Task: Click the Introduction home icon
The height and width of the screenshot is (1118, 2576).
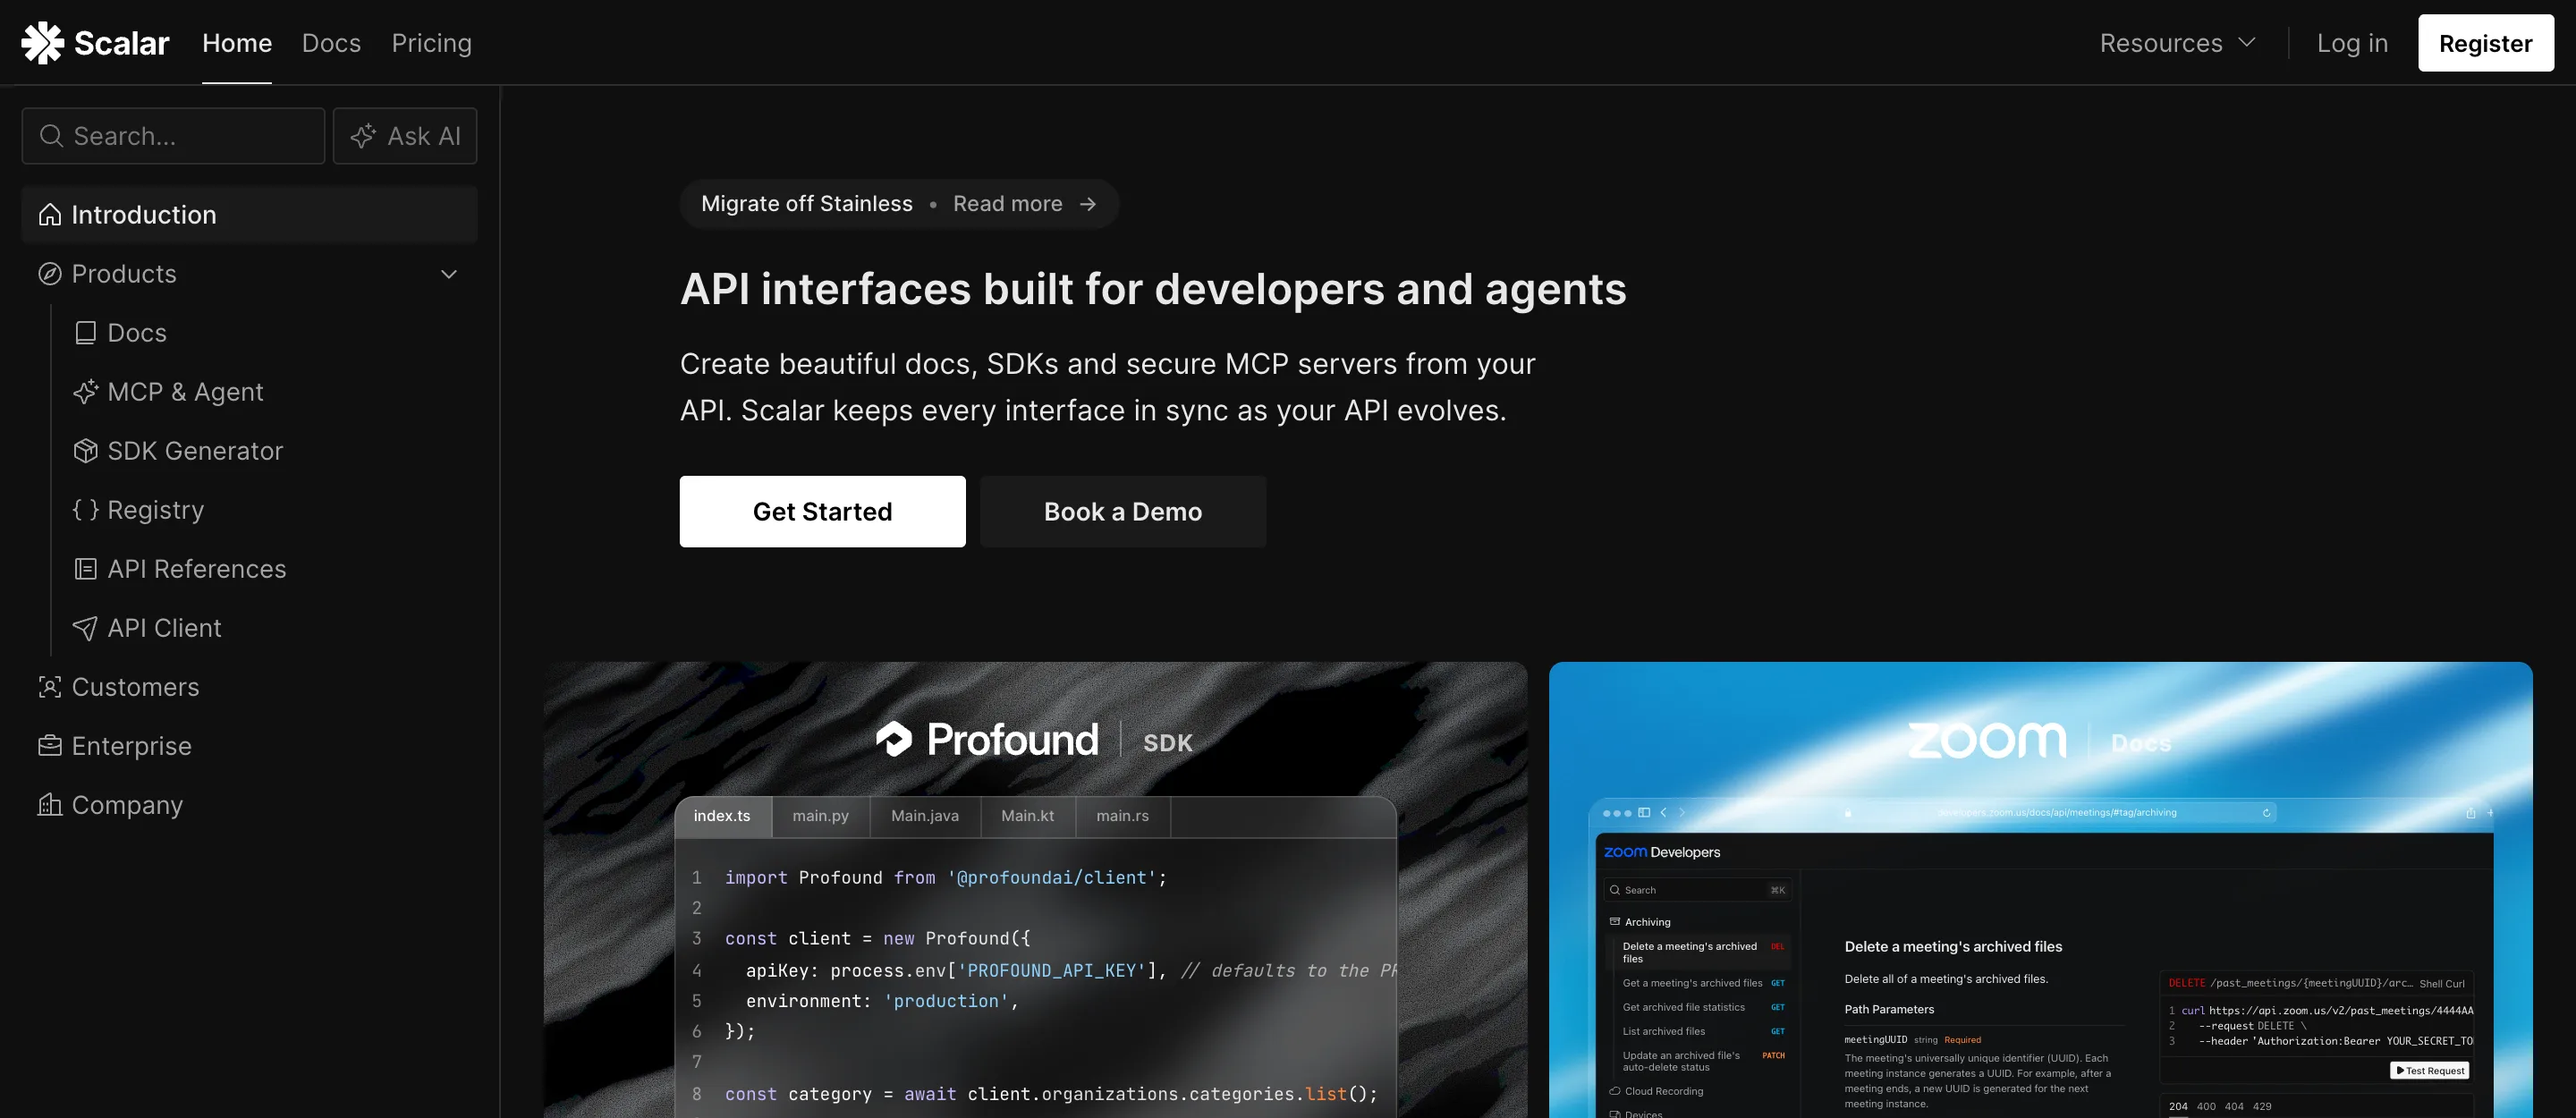Action: (x=50, y=215)
